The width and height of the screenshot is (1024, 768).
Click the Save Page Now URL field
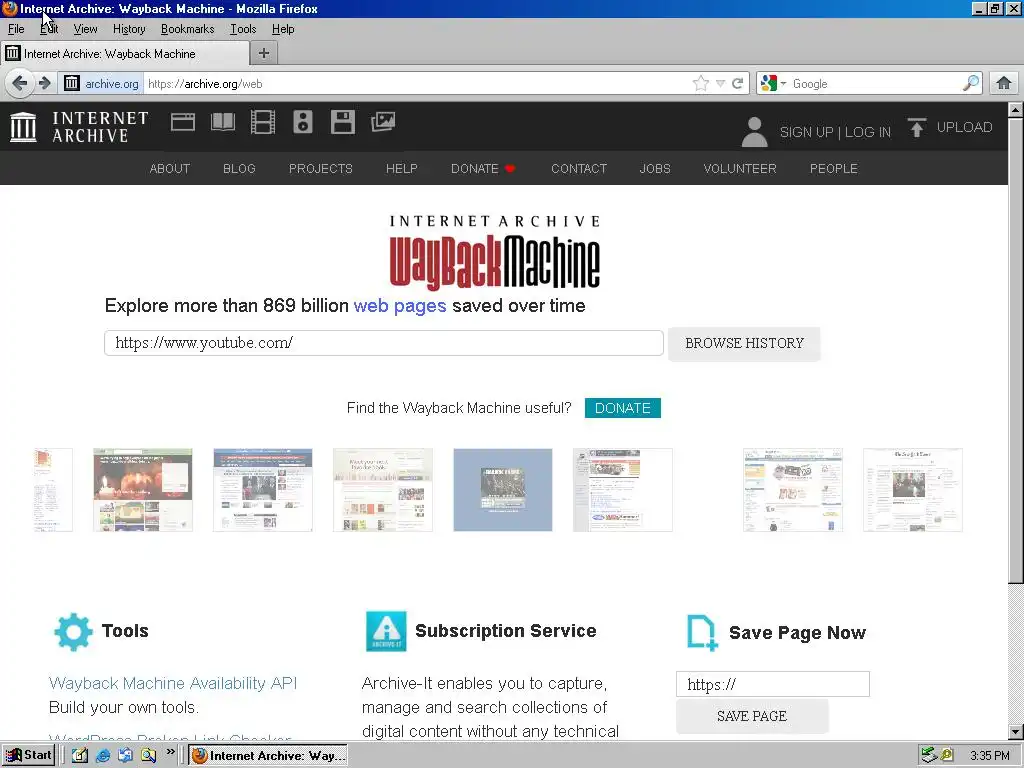(773, 684)
